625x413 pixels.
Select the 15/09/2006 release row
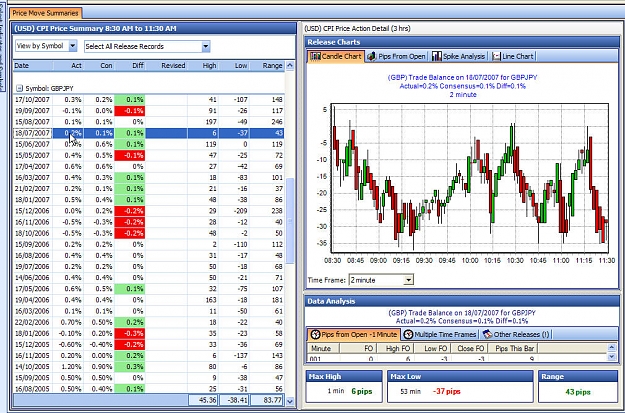pyautogui.click(x=149, y=244)
